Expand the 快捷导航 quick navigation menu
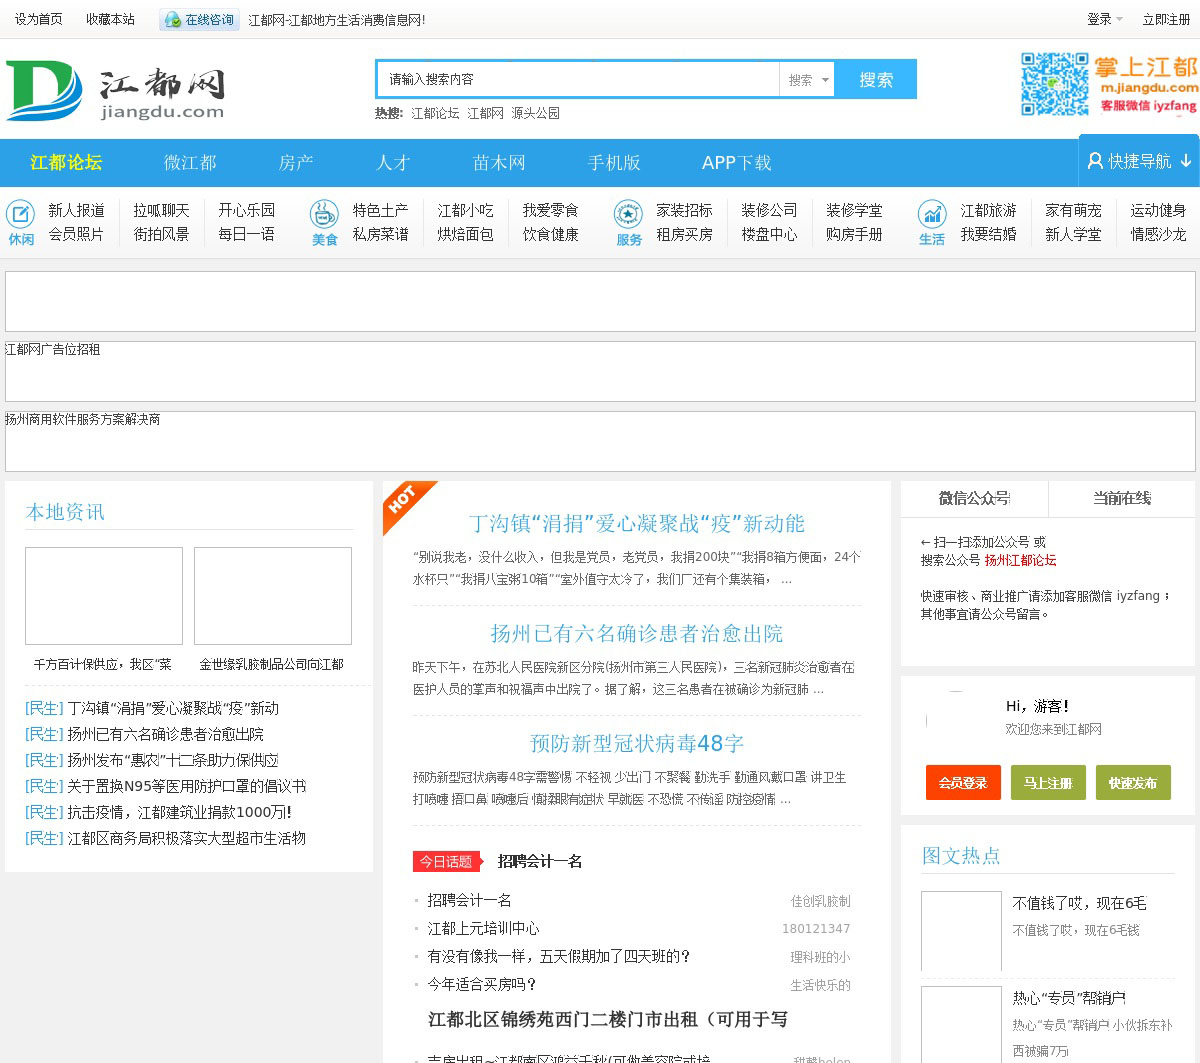Viewport: 1200px width, 1063px height. [1139, 161]
